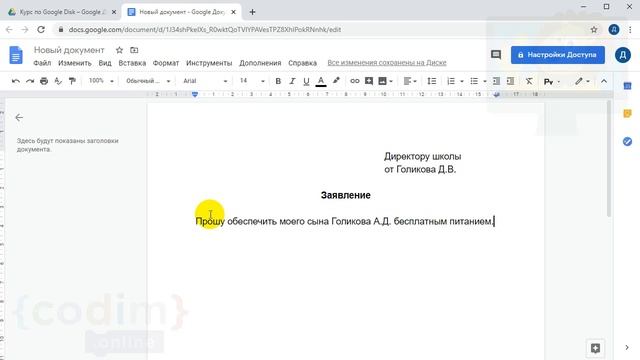
Task: Open editing mode pencil dropdown
Action: pyautogui.click(x=582, y=81)
